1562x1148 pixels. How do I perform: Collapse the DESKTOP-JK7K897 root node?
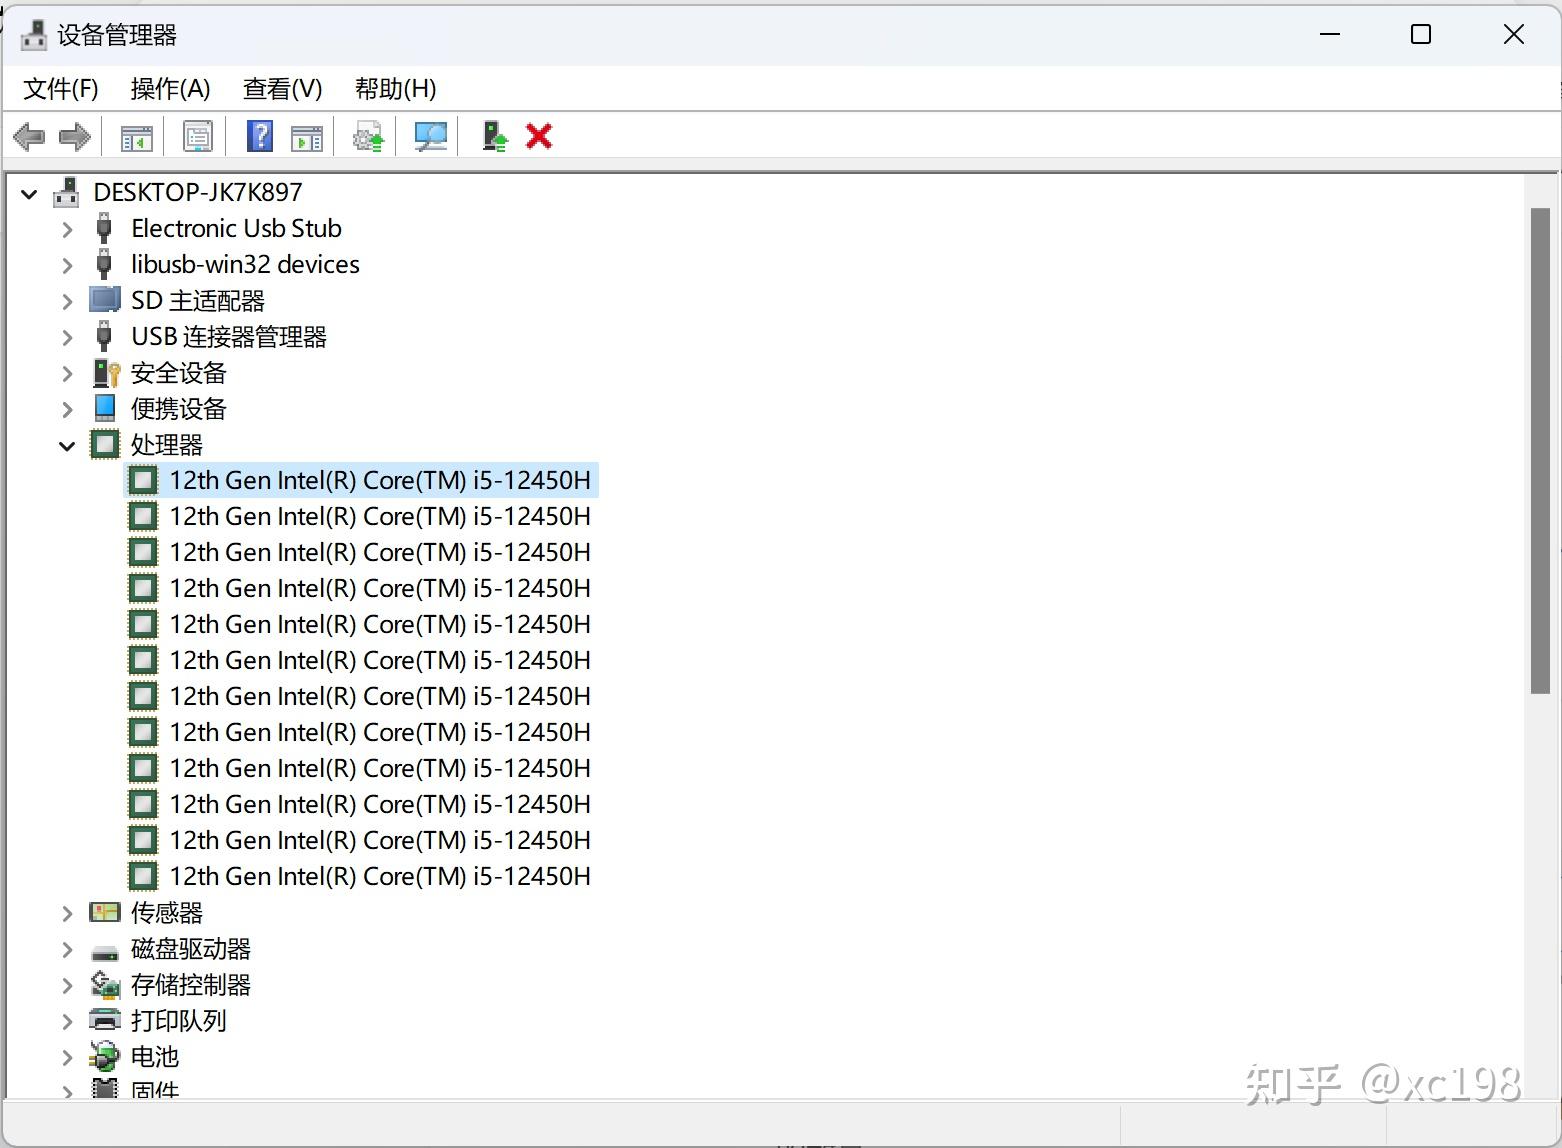(x=30, y=194)
